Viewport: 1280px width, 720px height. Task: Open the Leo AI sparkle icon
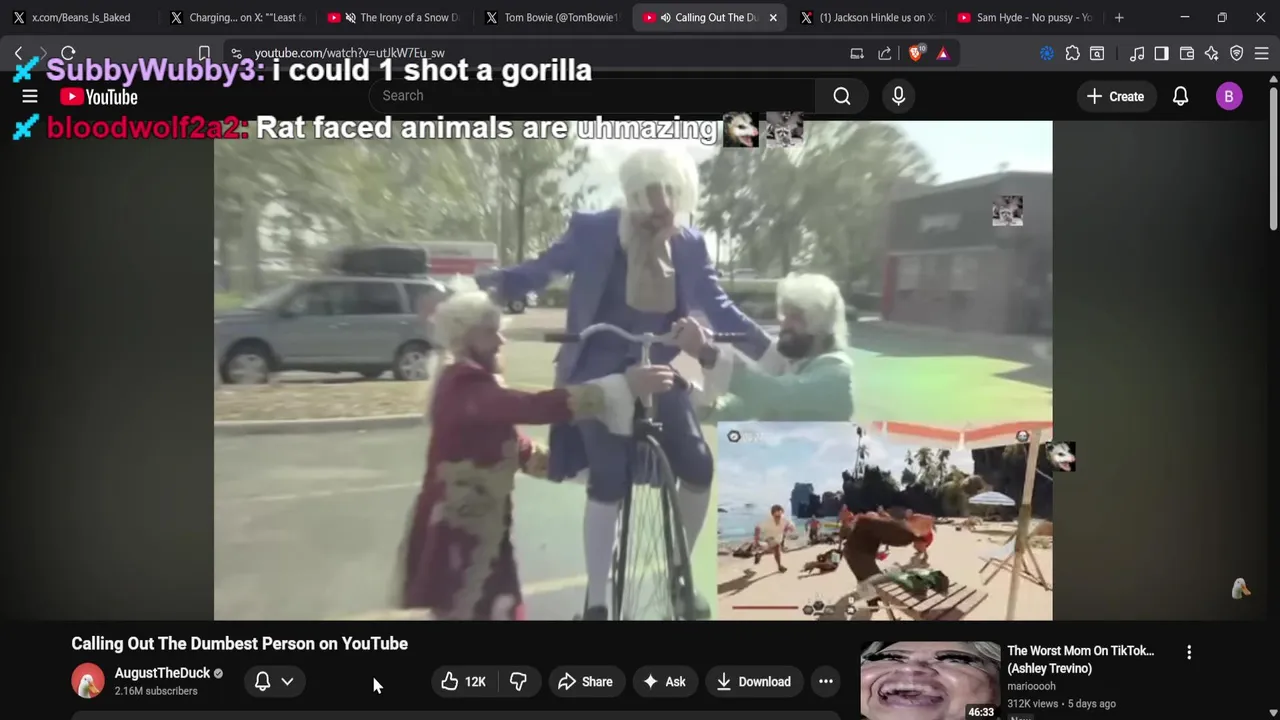[1211, 53]
